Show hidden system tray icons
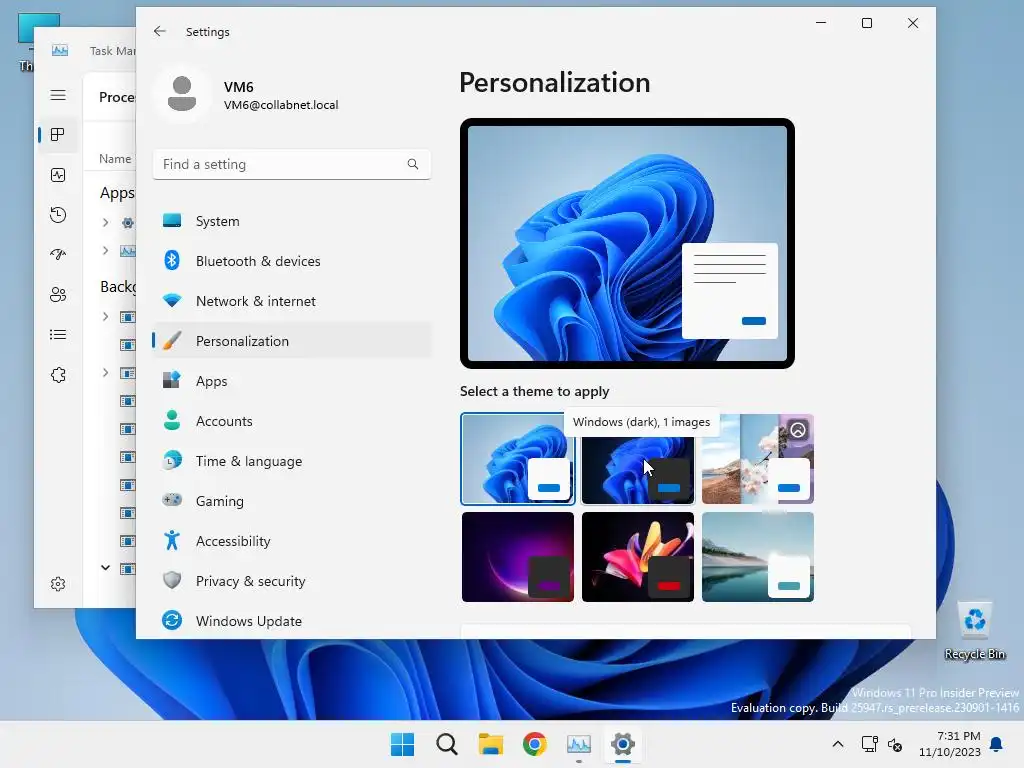The image size is (1024, 768). click(838, 744)
